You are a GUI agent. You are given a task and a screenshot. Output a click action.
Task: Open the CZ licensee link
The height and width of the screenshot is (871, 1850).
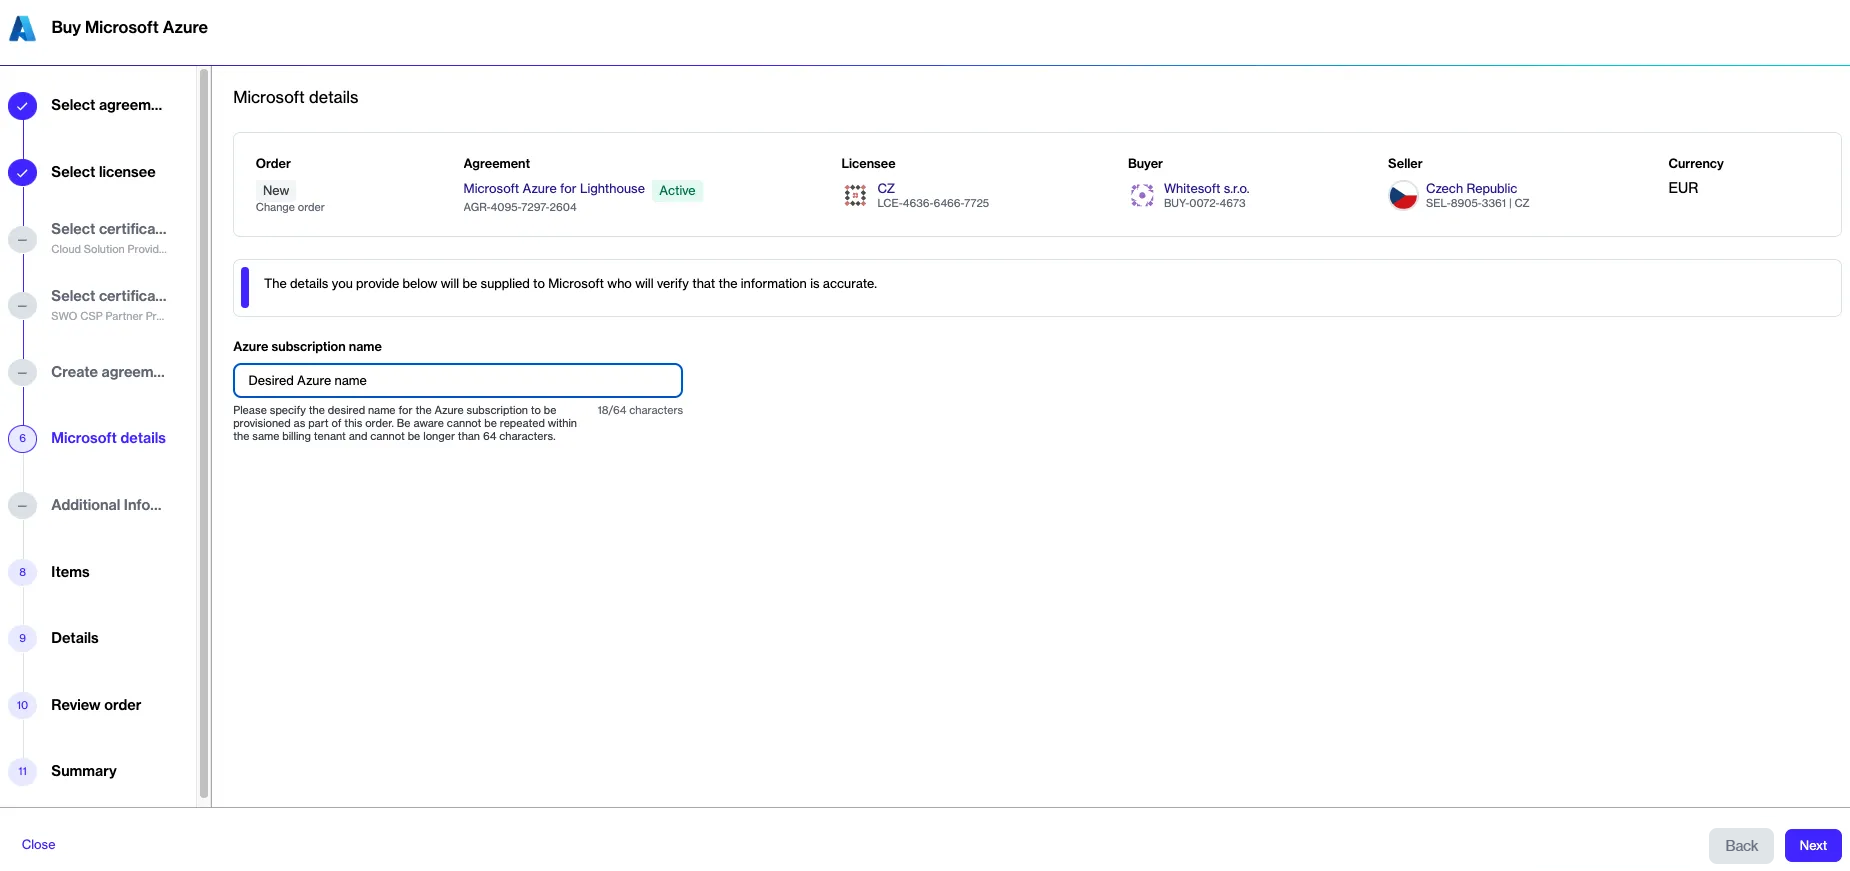pos(886,189)
